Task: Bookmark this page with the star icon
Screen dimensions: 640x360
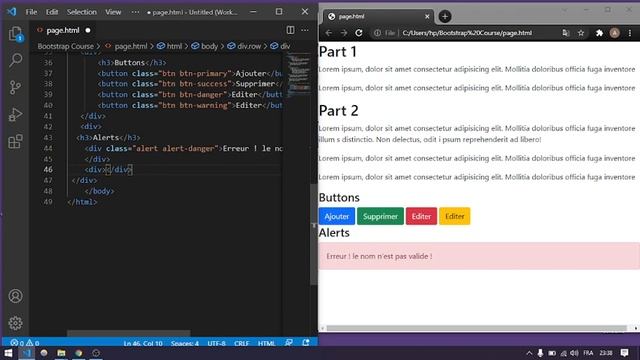Action: tap(581, 33)
